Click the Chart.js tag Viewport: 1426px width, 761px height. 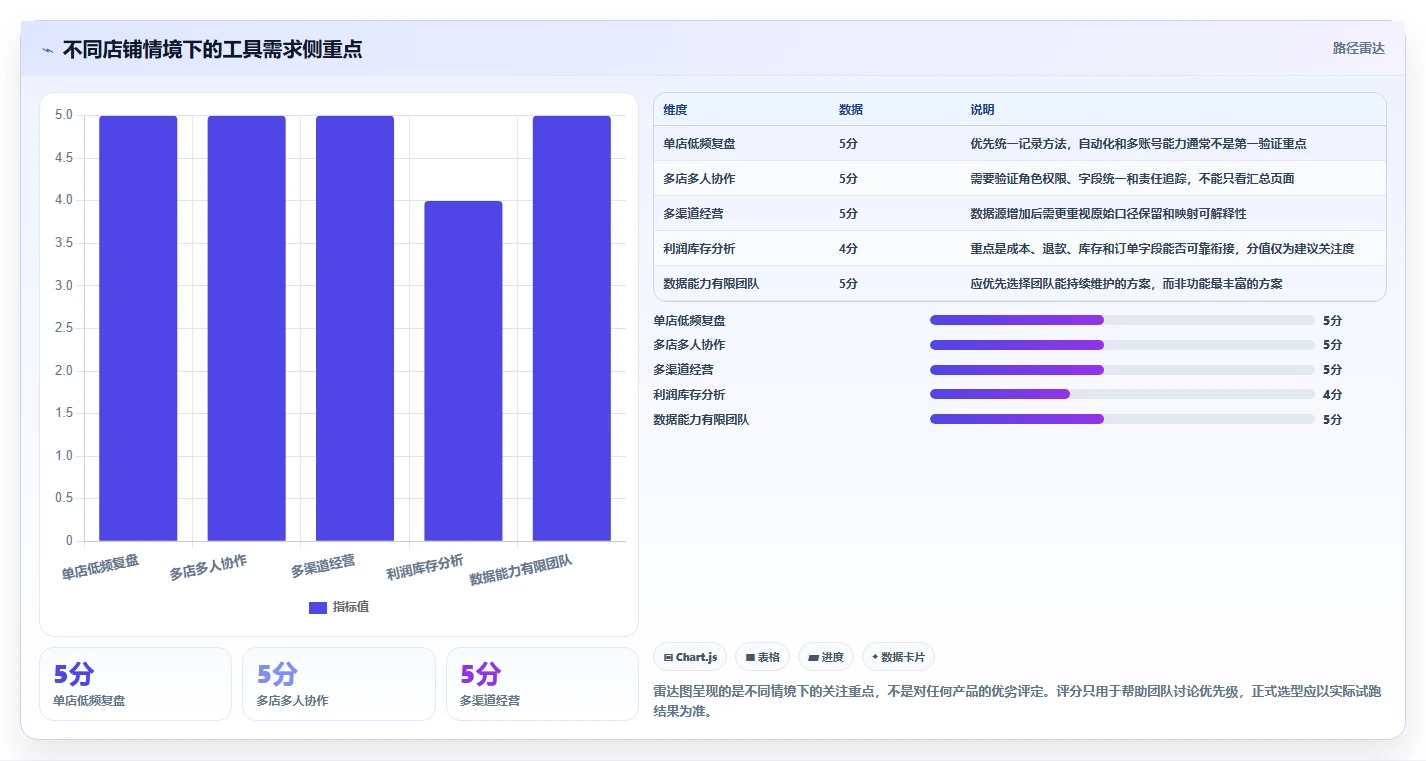coord(690,657)
